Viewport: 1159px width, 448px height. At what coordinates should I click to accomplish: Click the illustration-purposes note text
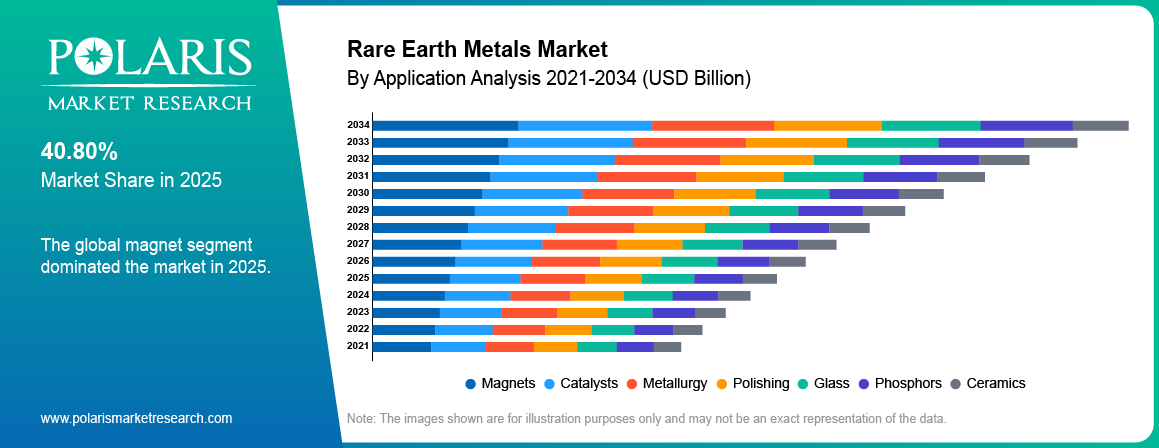(x=647, y=418)
